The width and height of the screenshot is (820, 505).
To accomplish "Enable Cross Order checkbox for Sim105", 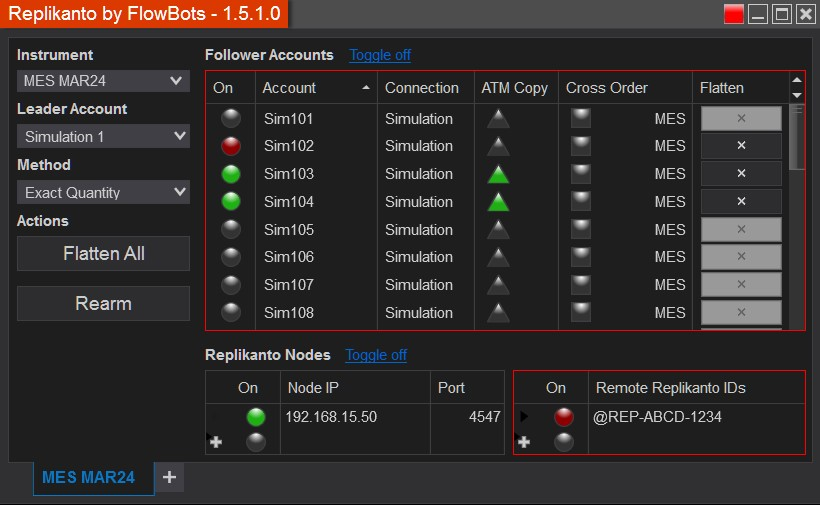I will [580, 229].
